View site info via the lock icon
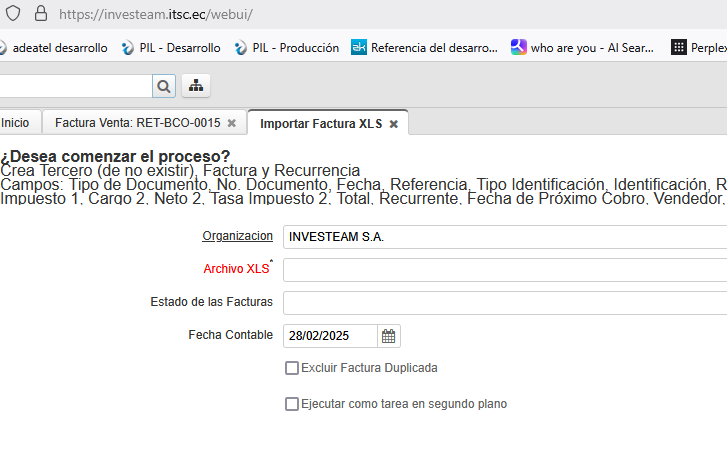 tap(40, 14)
